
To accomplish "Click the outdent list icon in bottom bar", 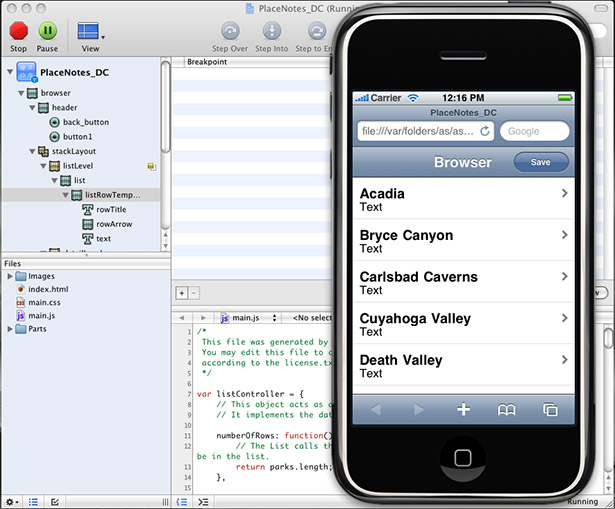I will coord(182,502).
